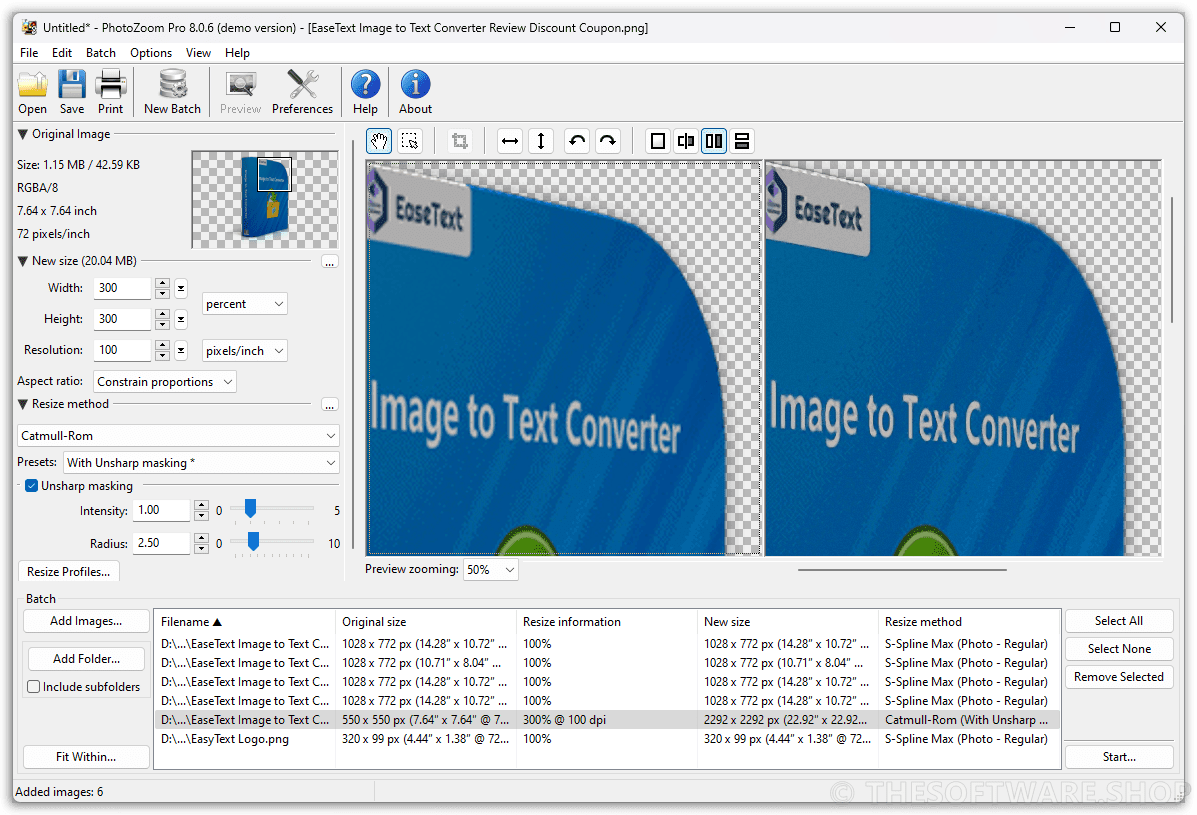Click the Help question mark icon
Image resolution: width=1197 pixels, height=815 pixels.
[365, 92]
